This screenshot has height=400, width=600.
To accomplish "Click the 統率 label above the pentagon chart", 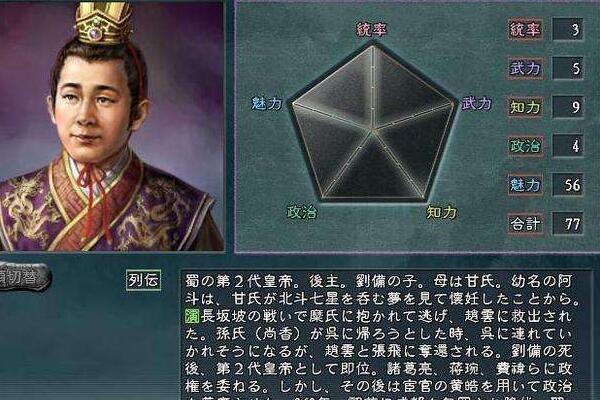I will (x=371, y=29).
